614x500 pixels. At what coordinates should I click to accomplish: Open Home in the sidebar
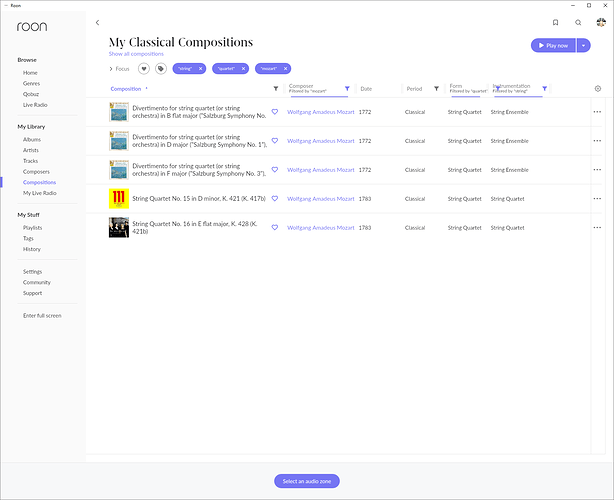click(30, 73)
